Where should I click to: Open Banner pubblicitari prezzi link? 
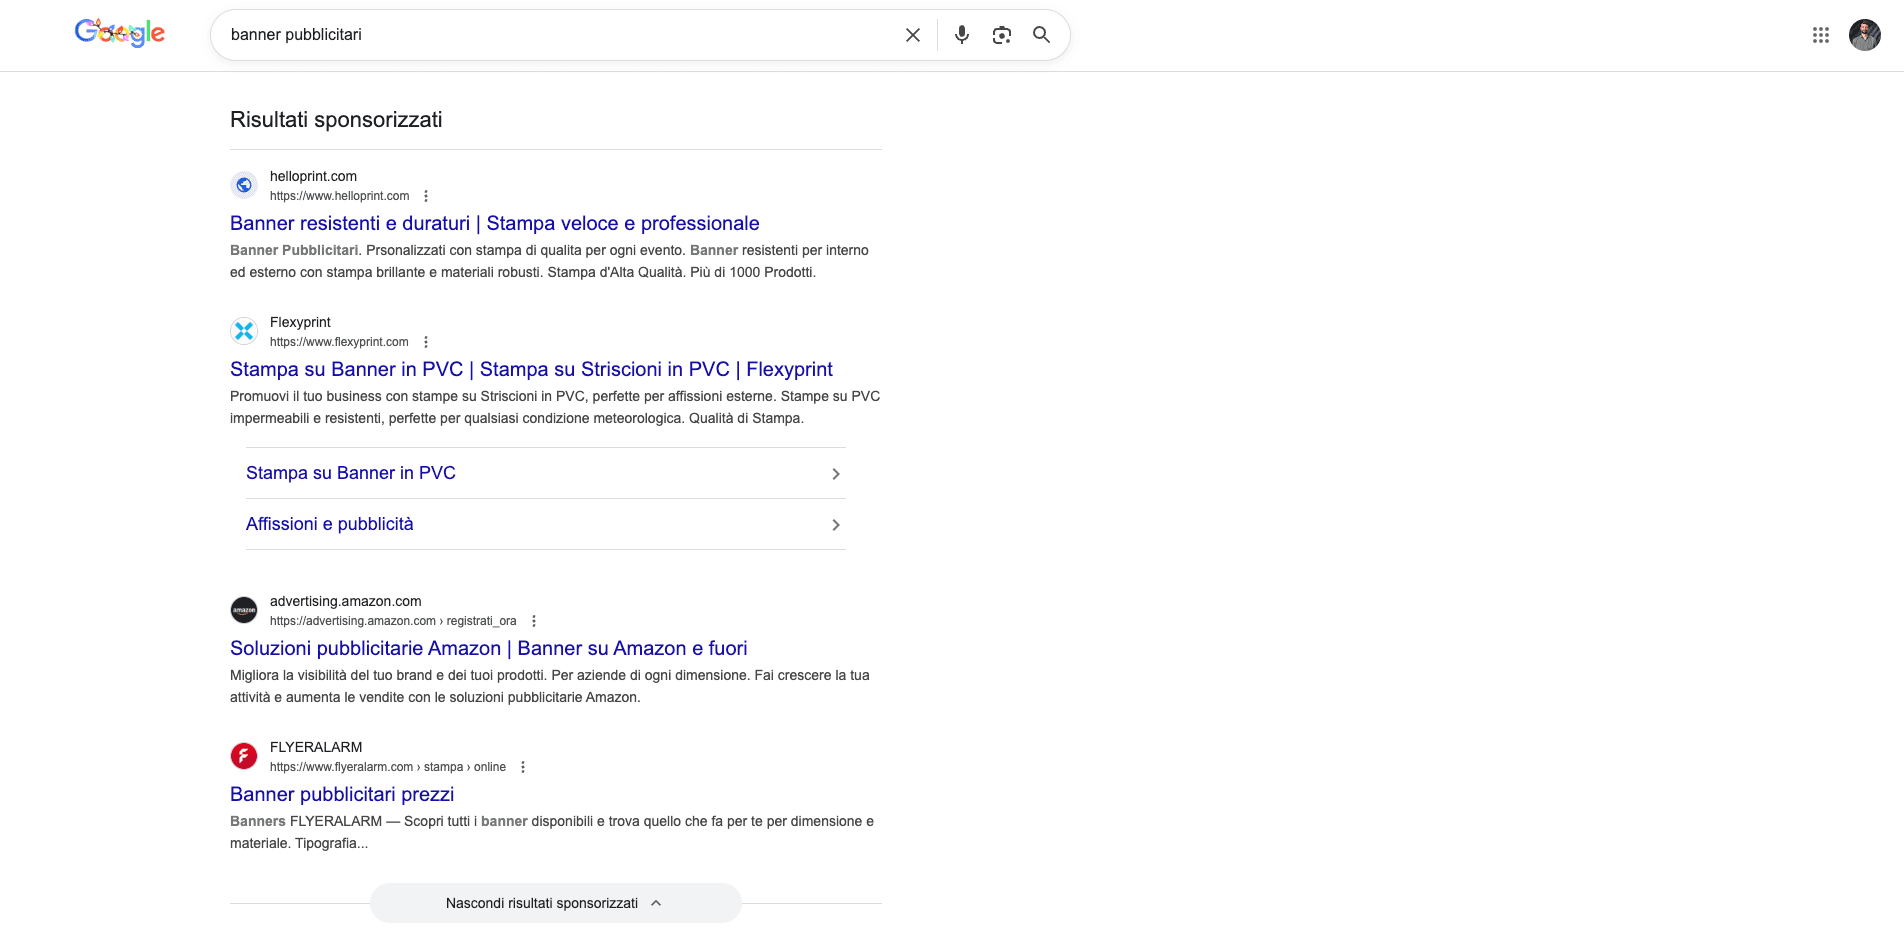click(342, 794)
